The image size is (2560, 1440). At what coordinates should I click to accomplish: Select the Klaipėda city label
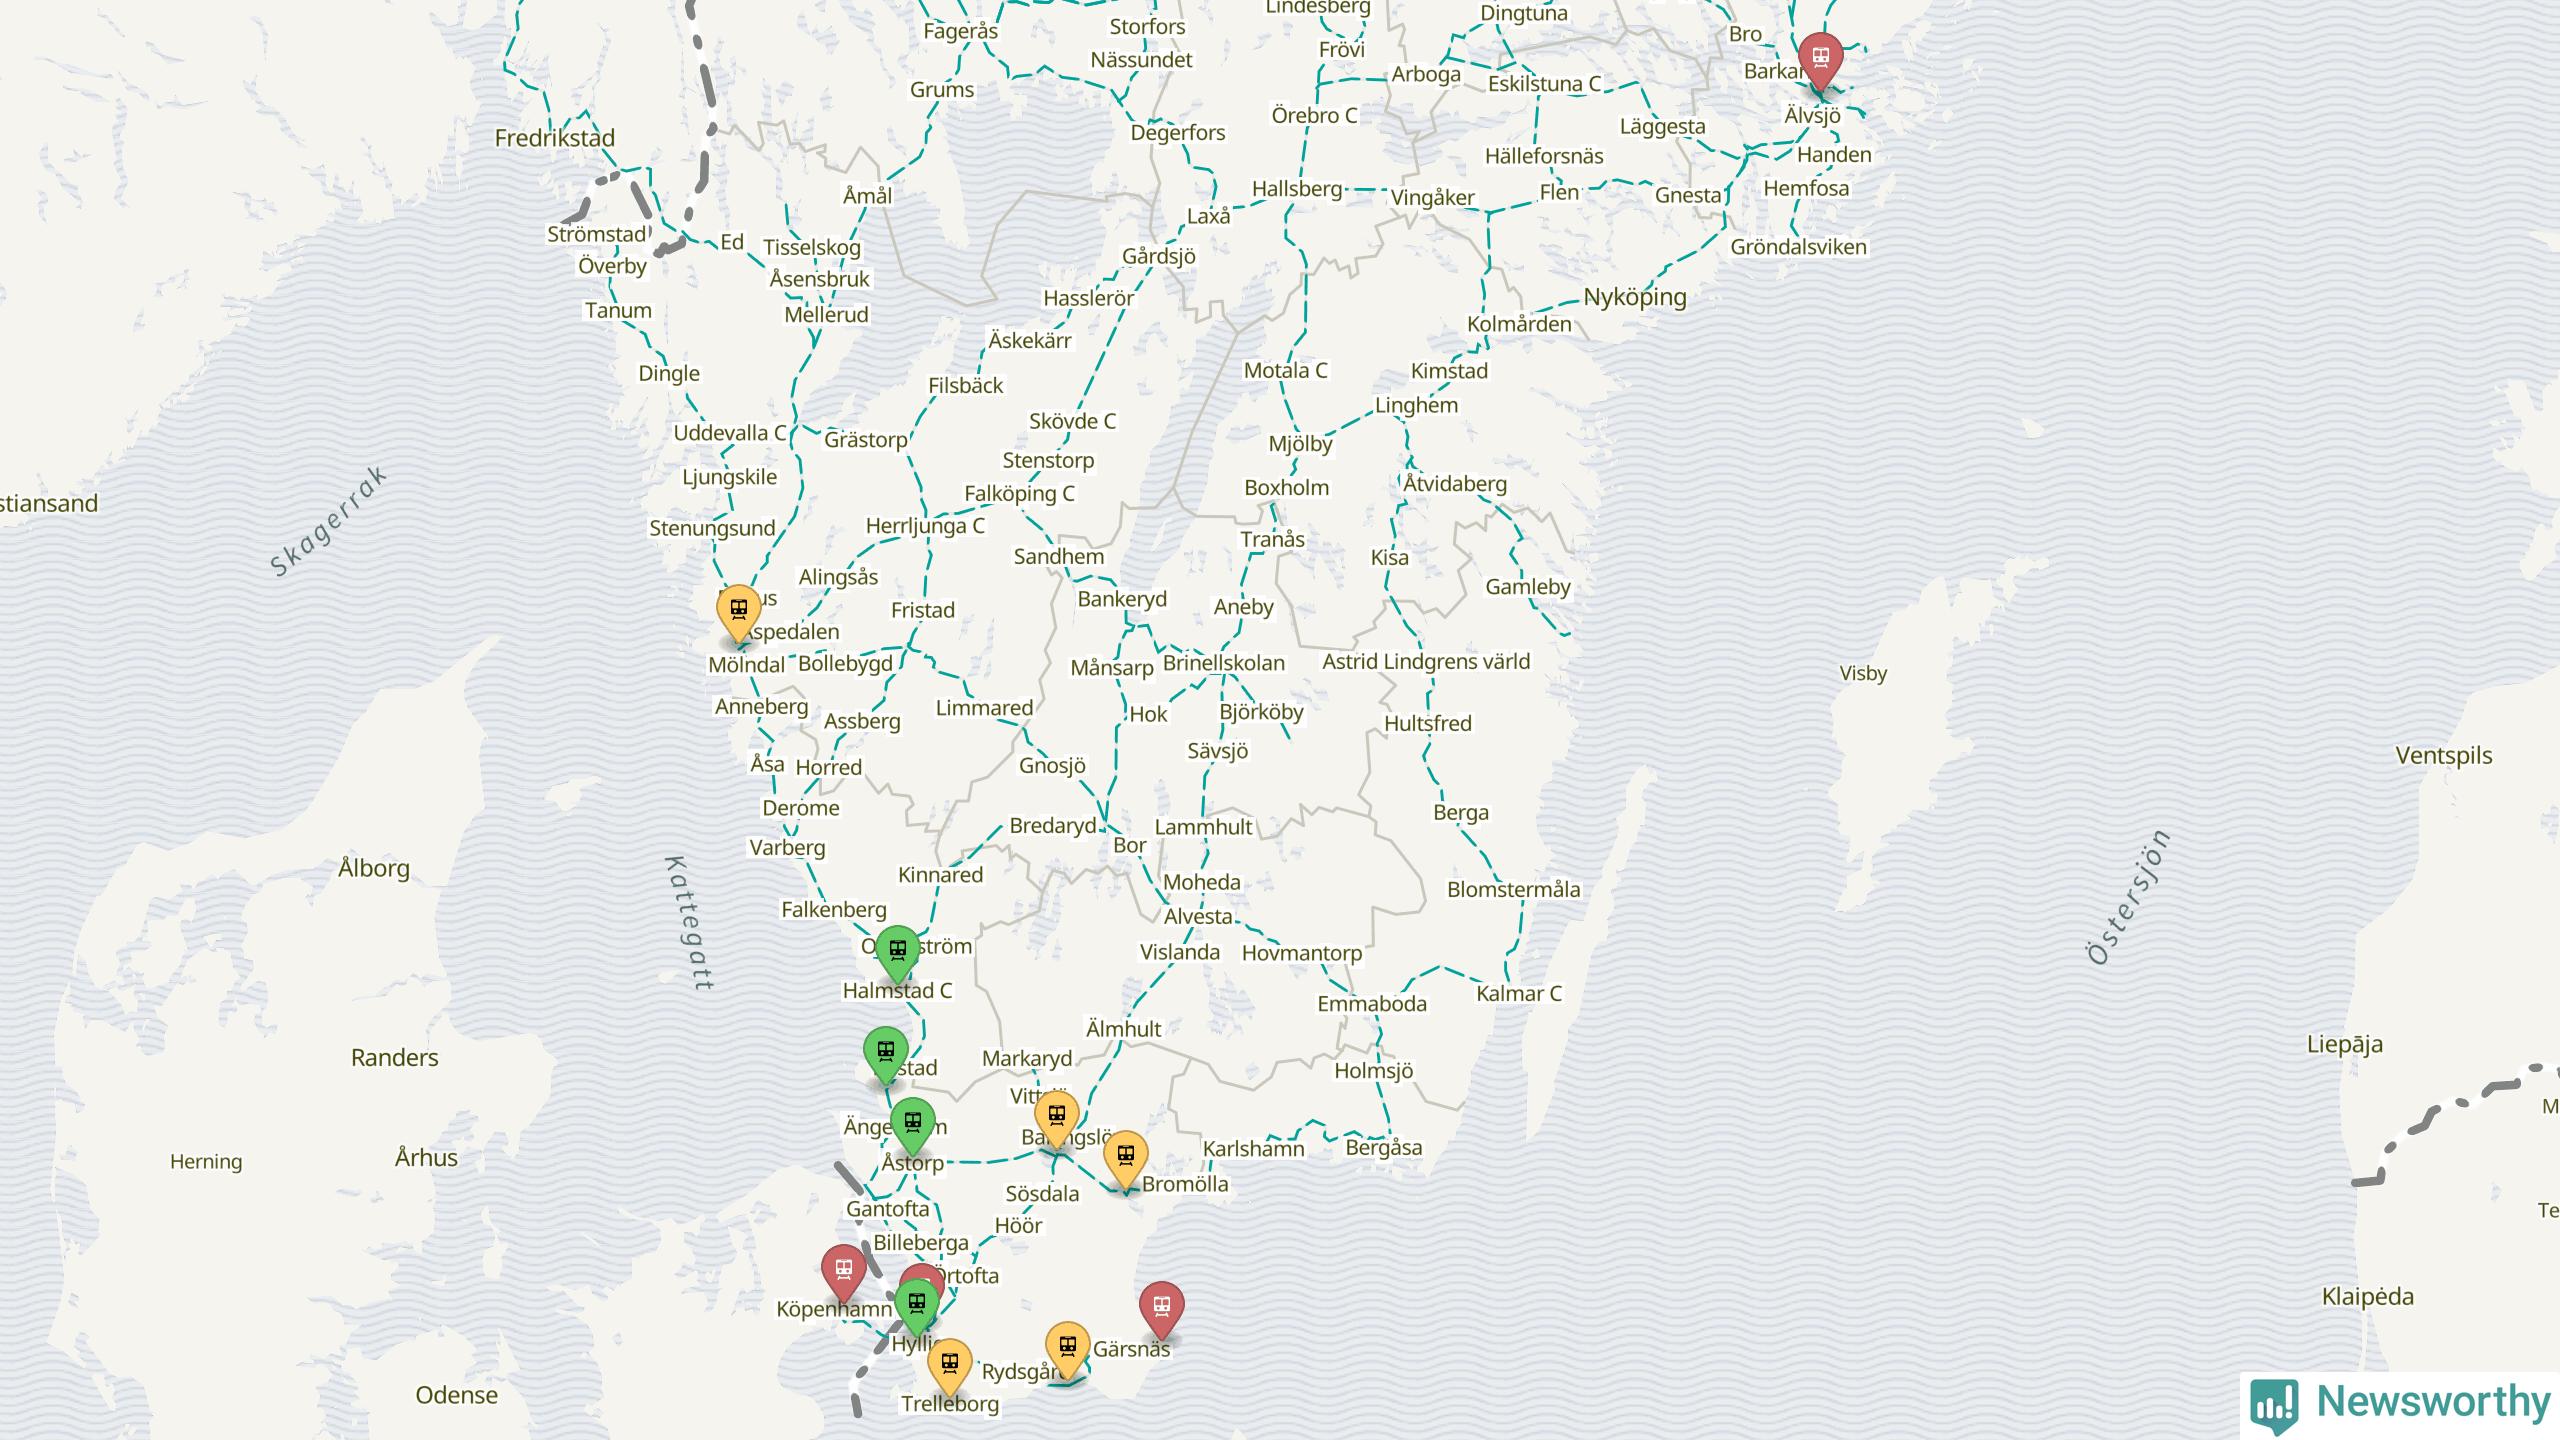2368,1297
